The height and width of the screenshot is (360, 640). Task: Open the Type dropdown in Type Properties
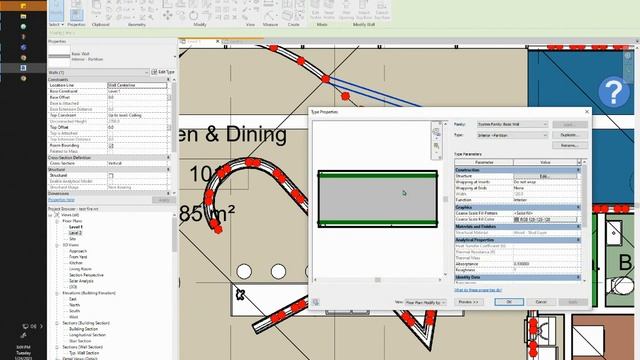click(x=512, y=135)
